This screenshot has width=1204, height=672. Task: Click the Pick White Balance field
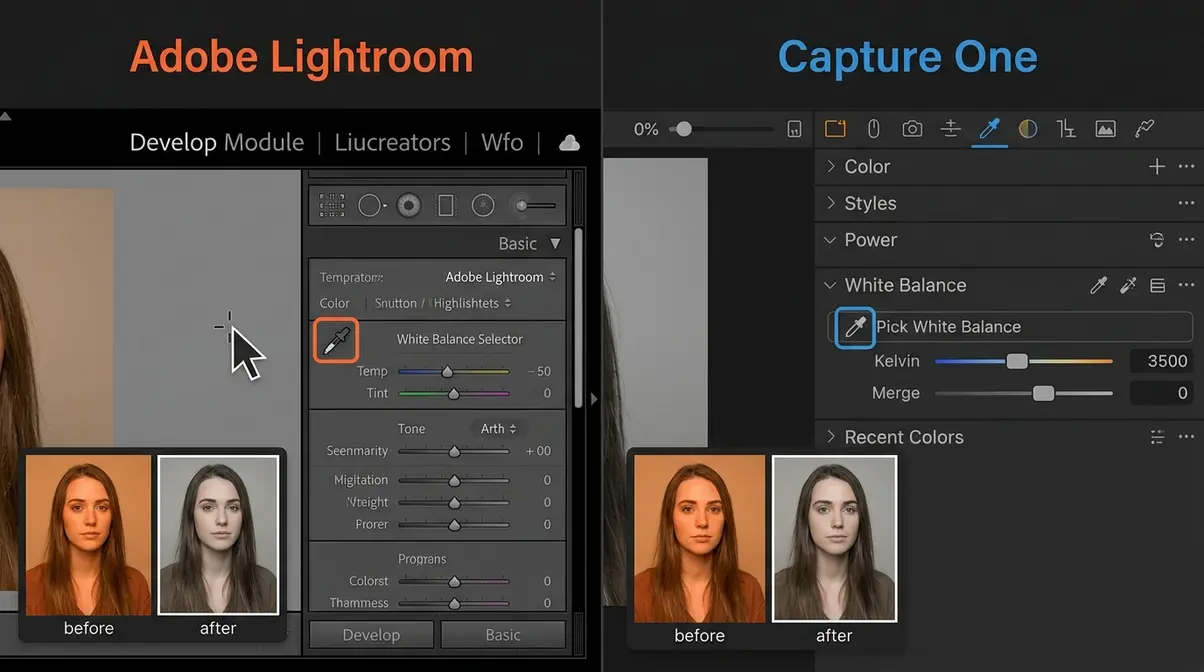point(1012,327)
